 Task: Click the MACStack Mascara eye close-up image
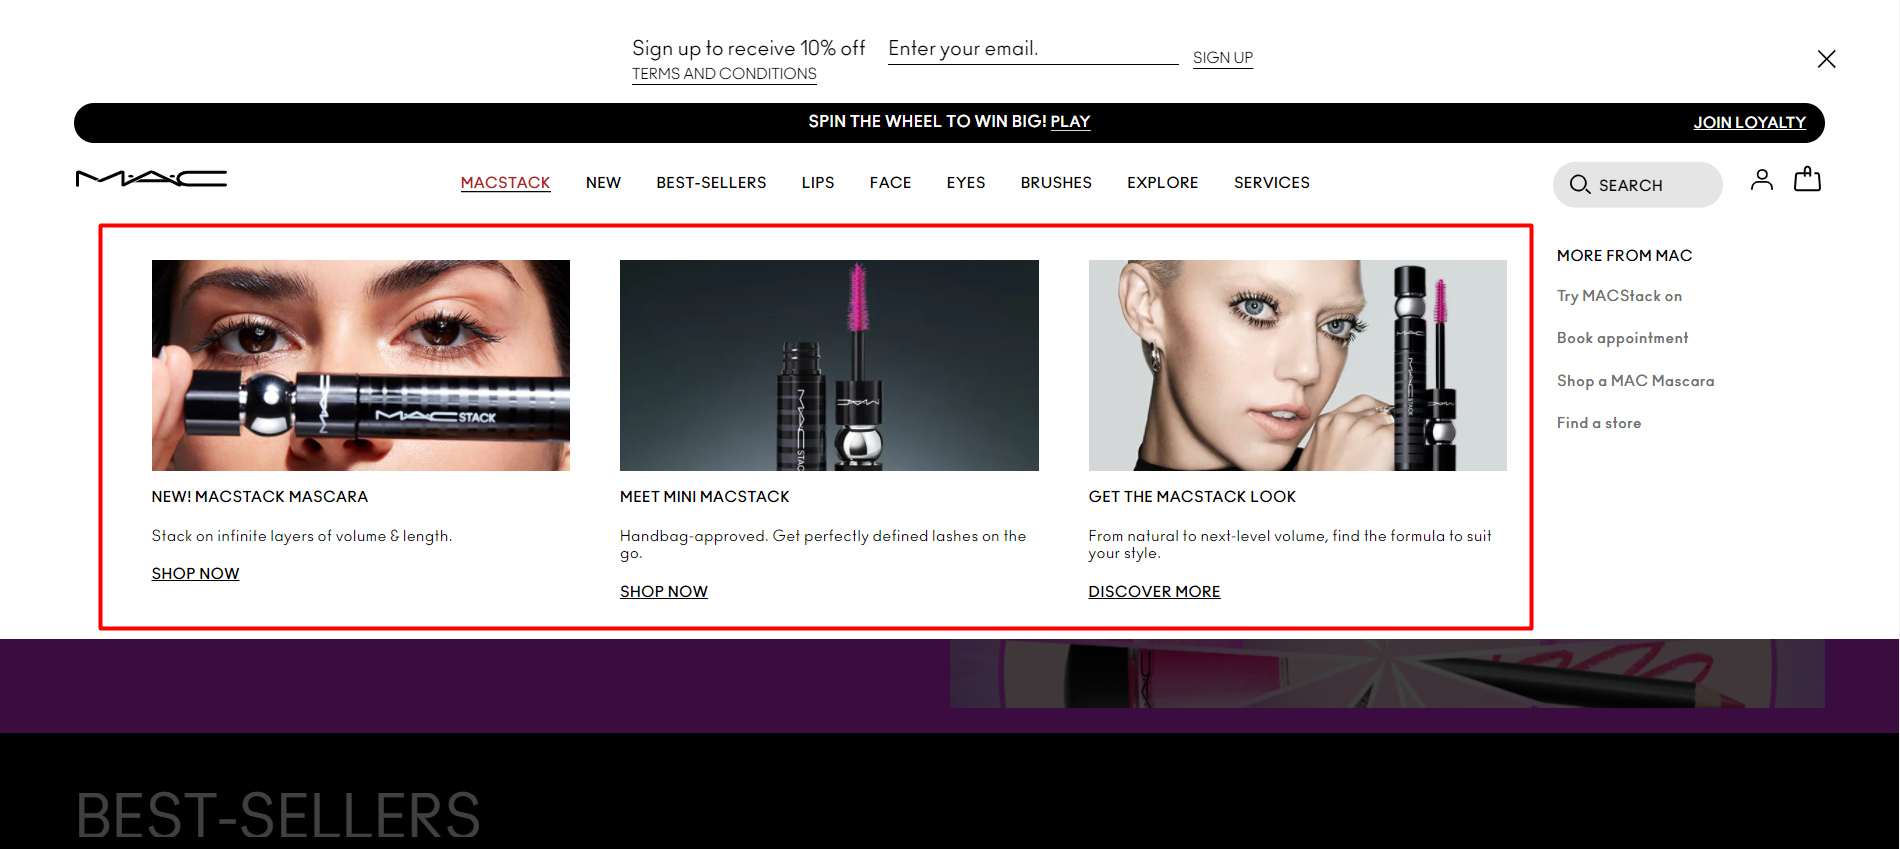coord(360,365)
